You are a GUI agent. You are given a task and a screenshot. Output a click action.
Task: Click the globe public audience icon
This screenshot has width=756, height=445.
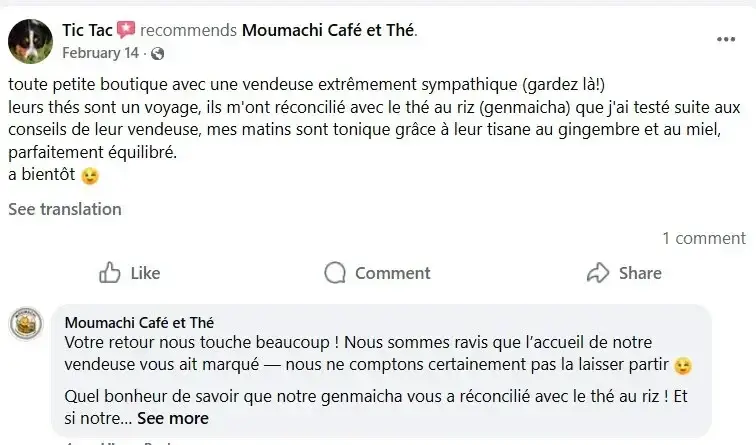click(x=157, y=53)
